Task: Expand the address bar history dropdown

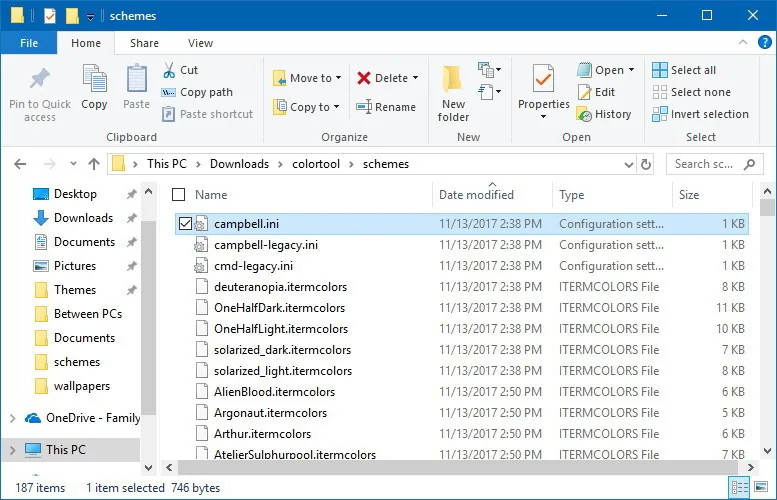Action: point(628,165)
